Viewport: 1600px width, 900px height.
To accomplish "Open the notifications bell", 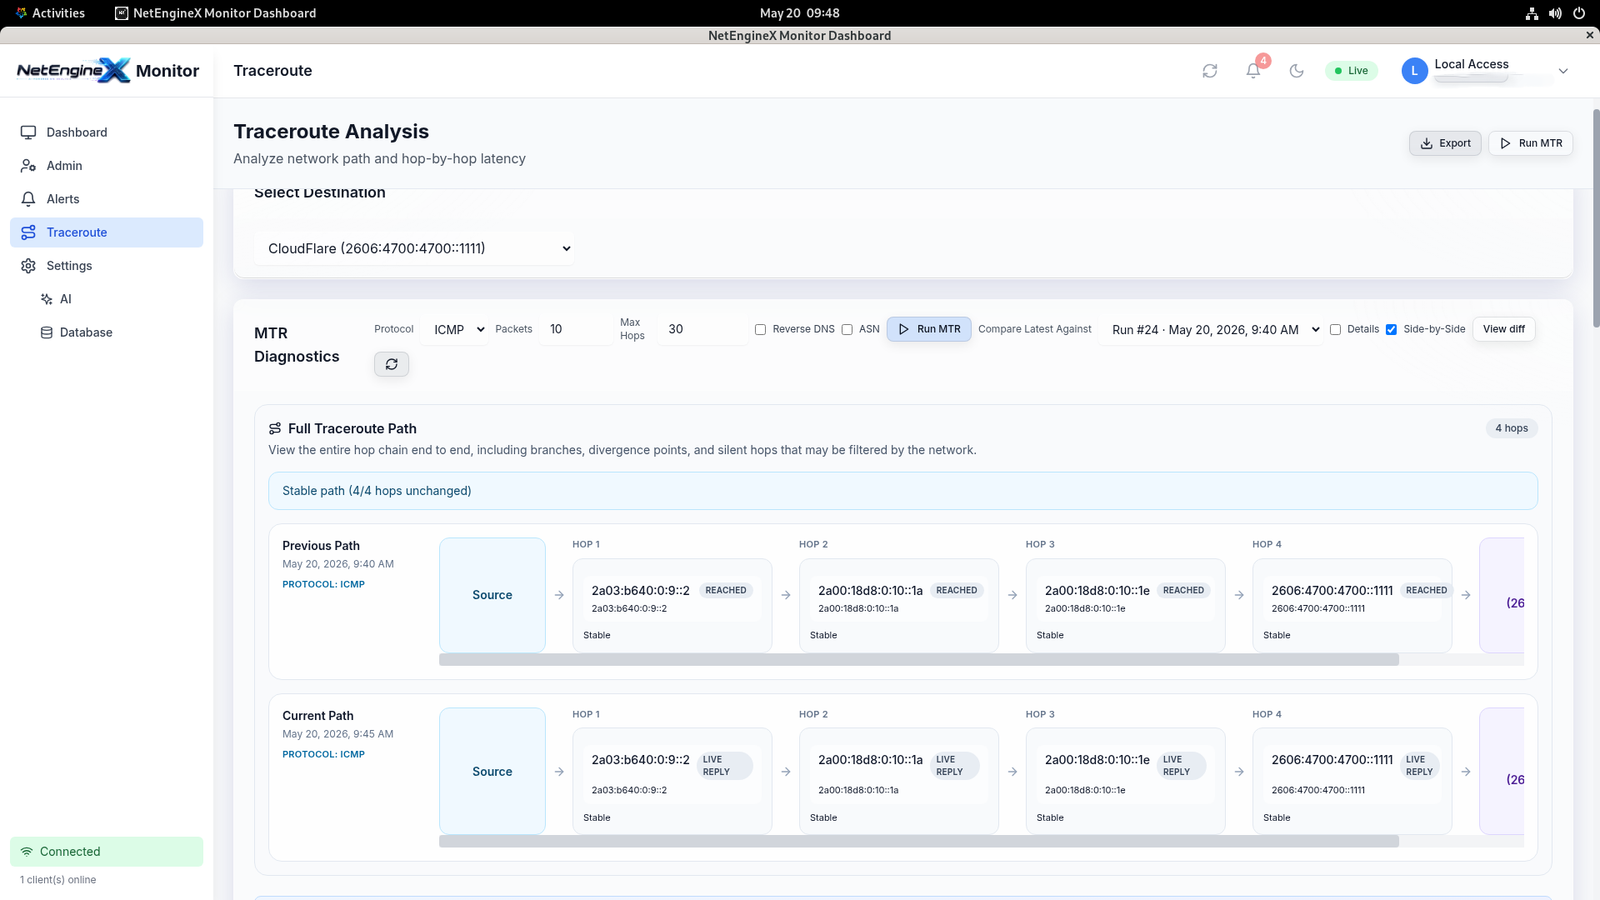I will click(1253, 71).
